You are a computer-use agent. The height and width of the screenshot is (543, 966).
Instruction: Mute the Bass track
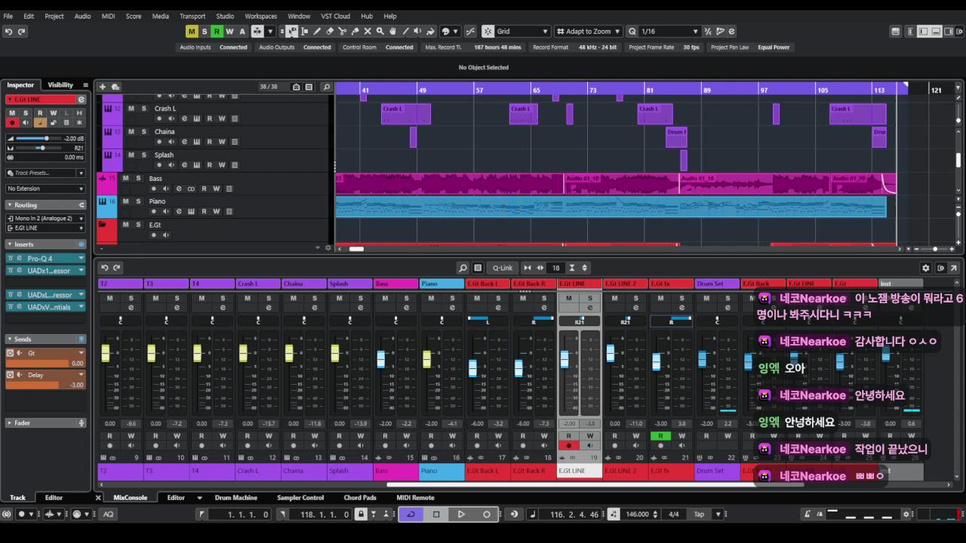(x=126, y=178)
